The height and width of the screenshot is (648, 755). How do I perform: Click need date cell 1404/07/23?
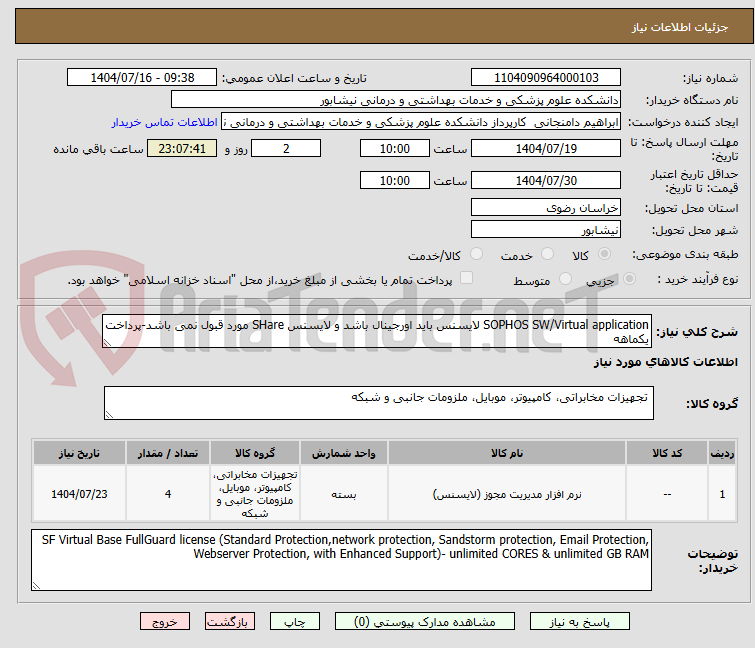[79, 494]
